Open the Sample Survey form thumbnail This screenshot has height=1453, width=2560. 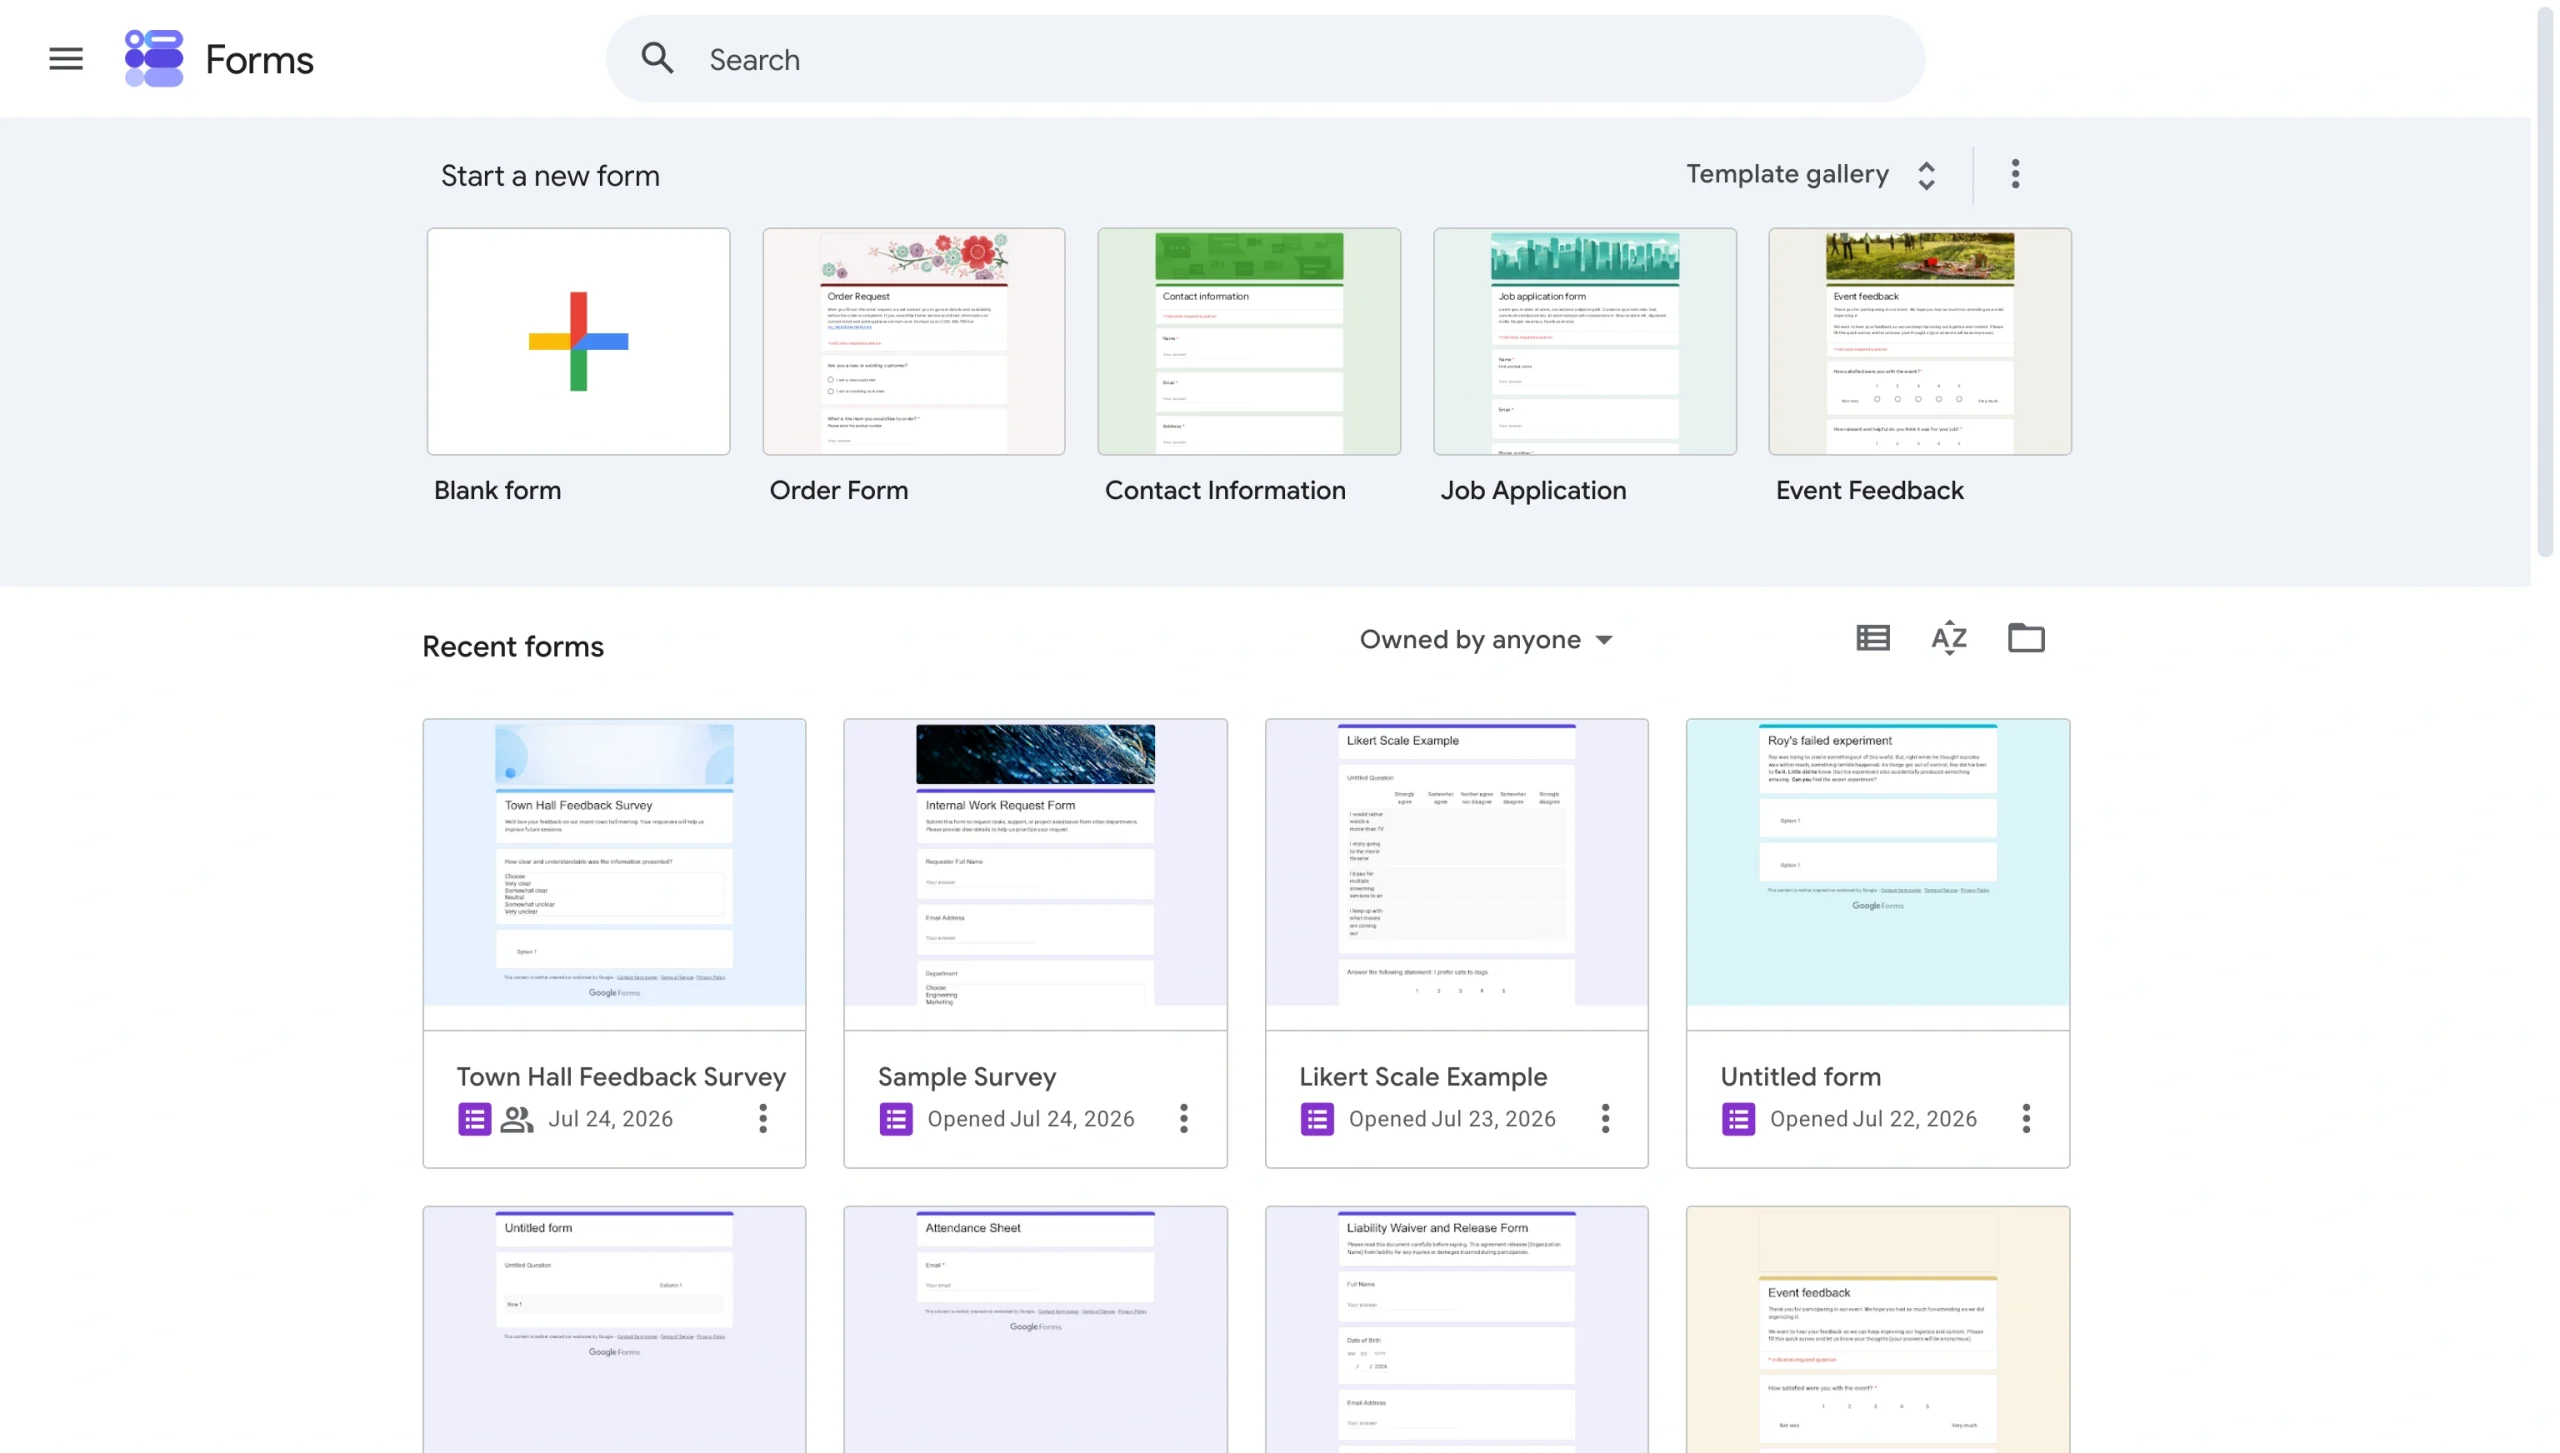(x=1035, y=873)
